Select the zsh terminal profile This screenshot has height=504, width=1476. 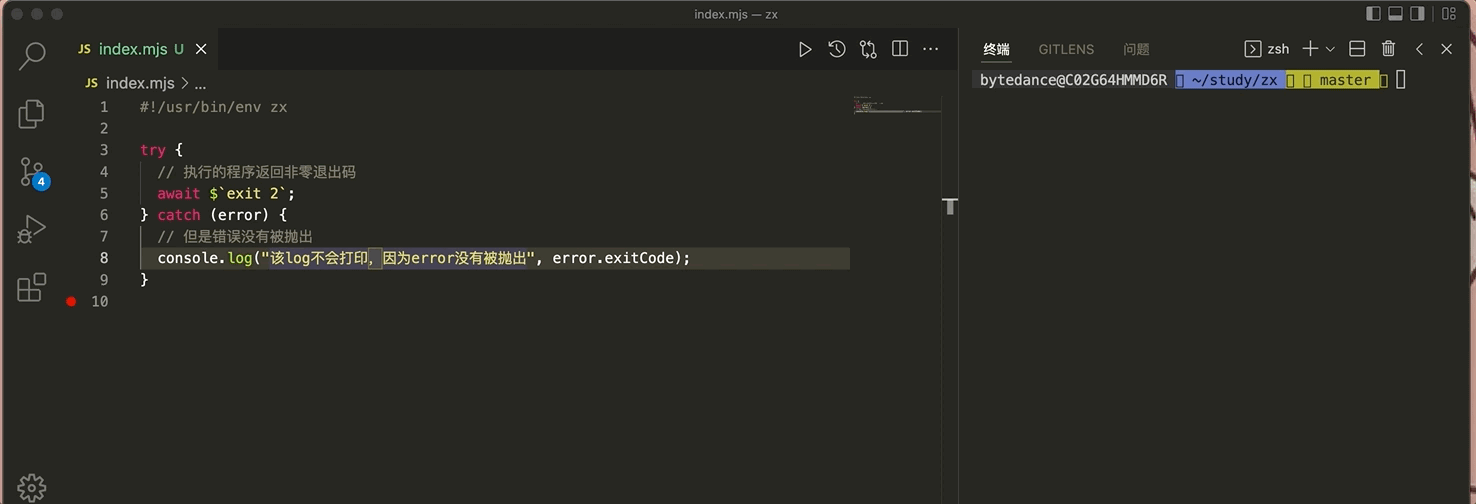click(x=1267, y=49)
